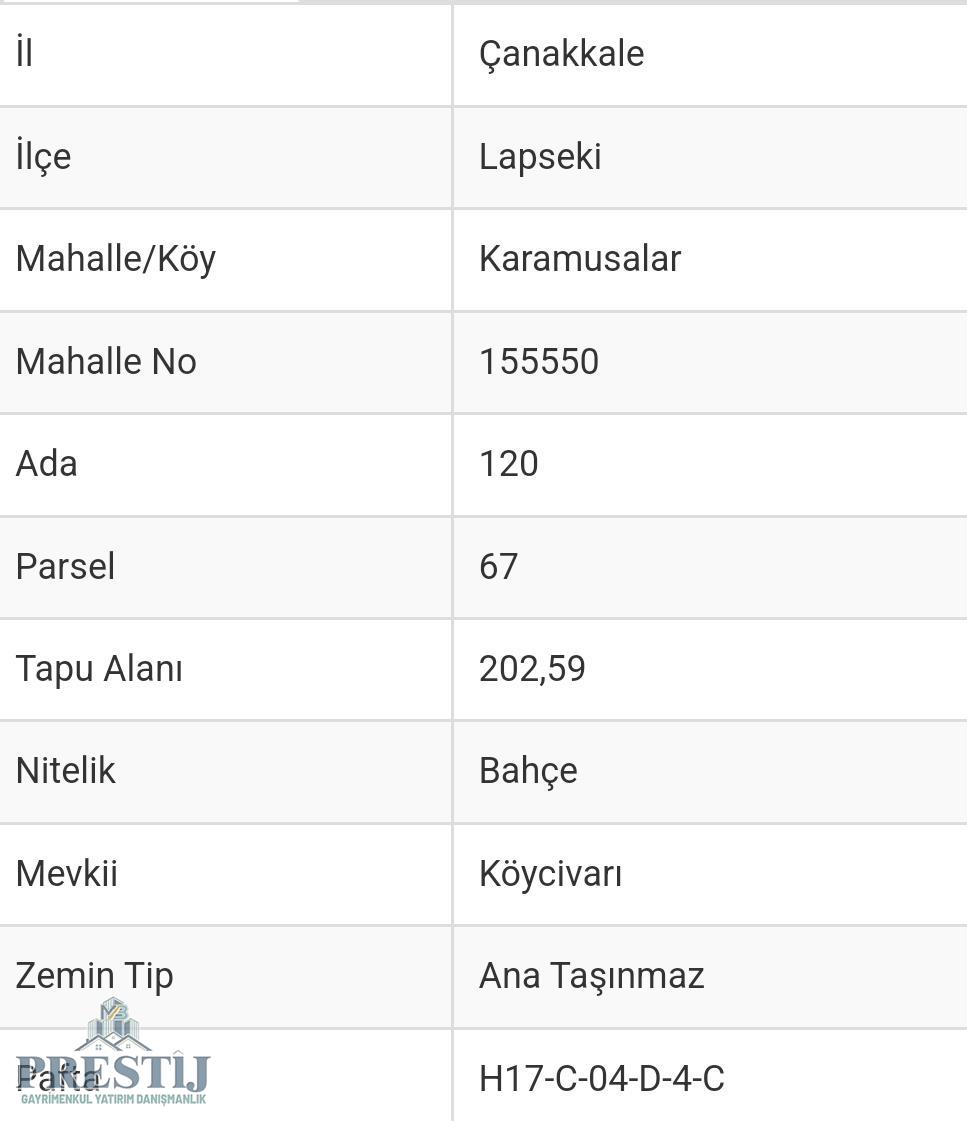
Task: Select the Mahalle/Köy row label
Action: point(116,259)
